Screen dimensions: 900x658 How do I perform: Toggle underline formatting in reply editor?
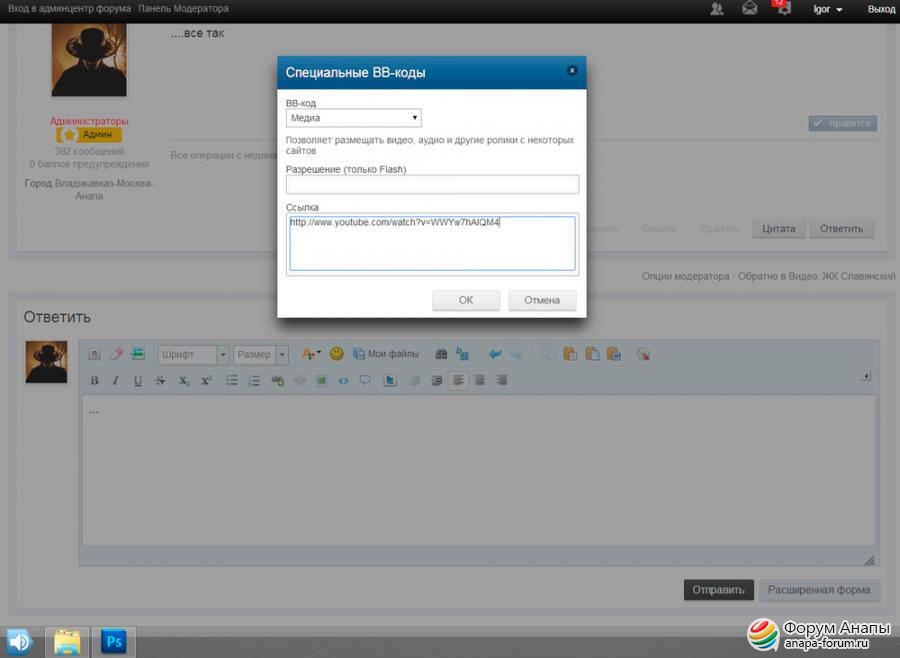pyautogui.click(x=138, y=381)
